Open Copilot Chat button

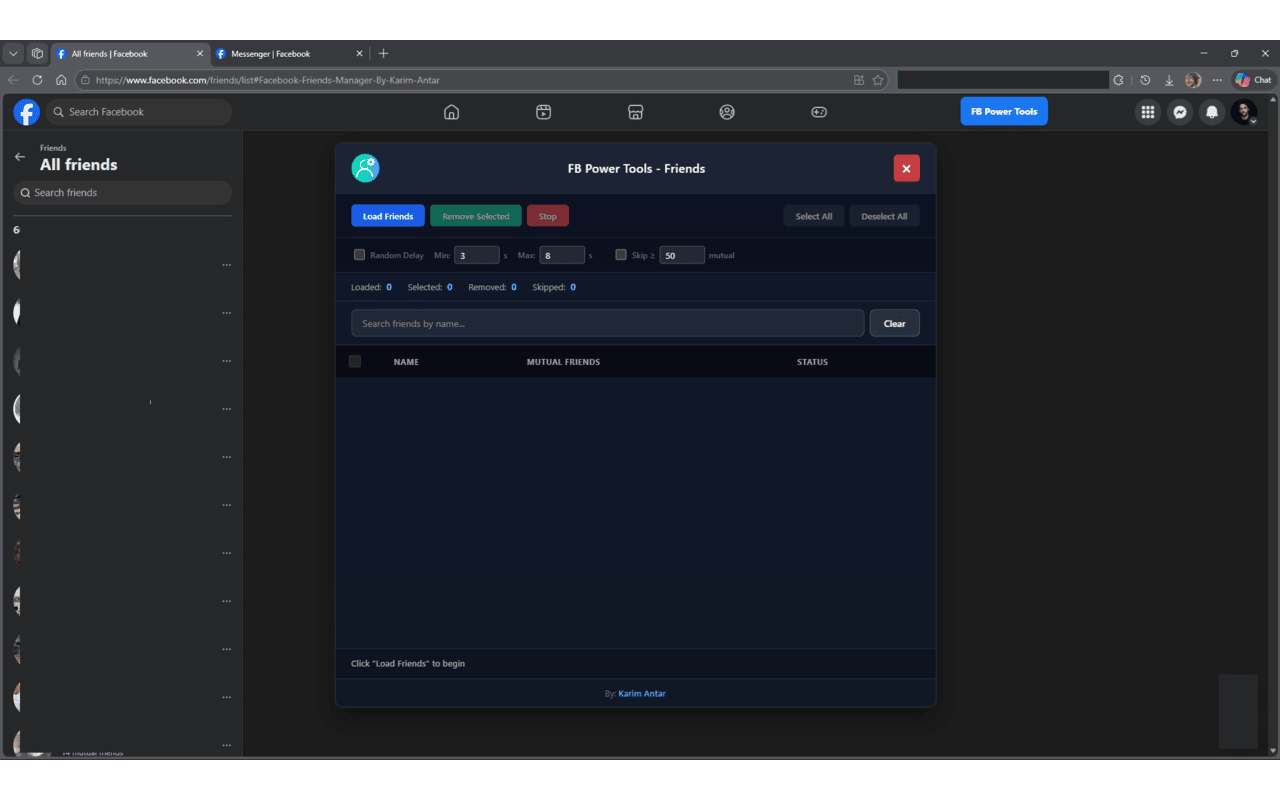(x=1253, y=80)
